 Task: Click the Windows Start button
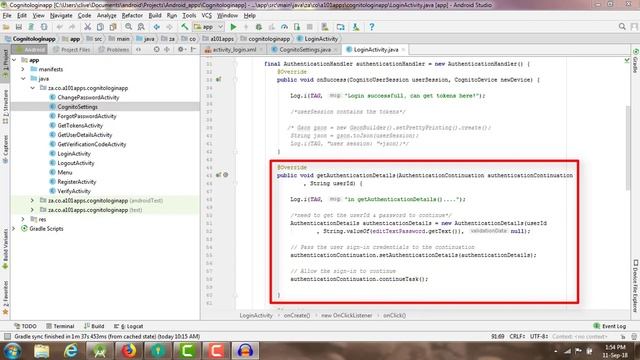(12, 351)
